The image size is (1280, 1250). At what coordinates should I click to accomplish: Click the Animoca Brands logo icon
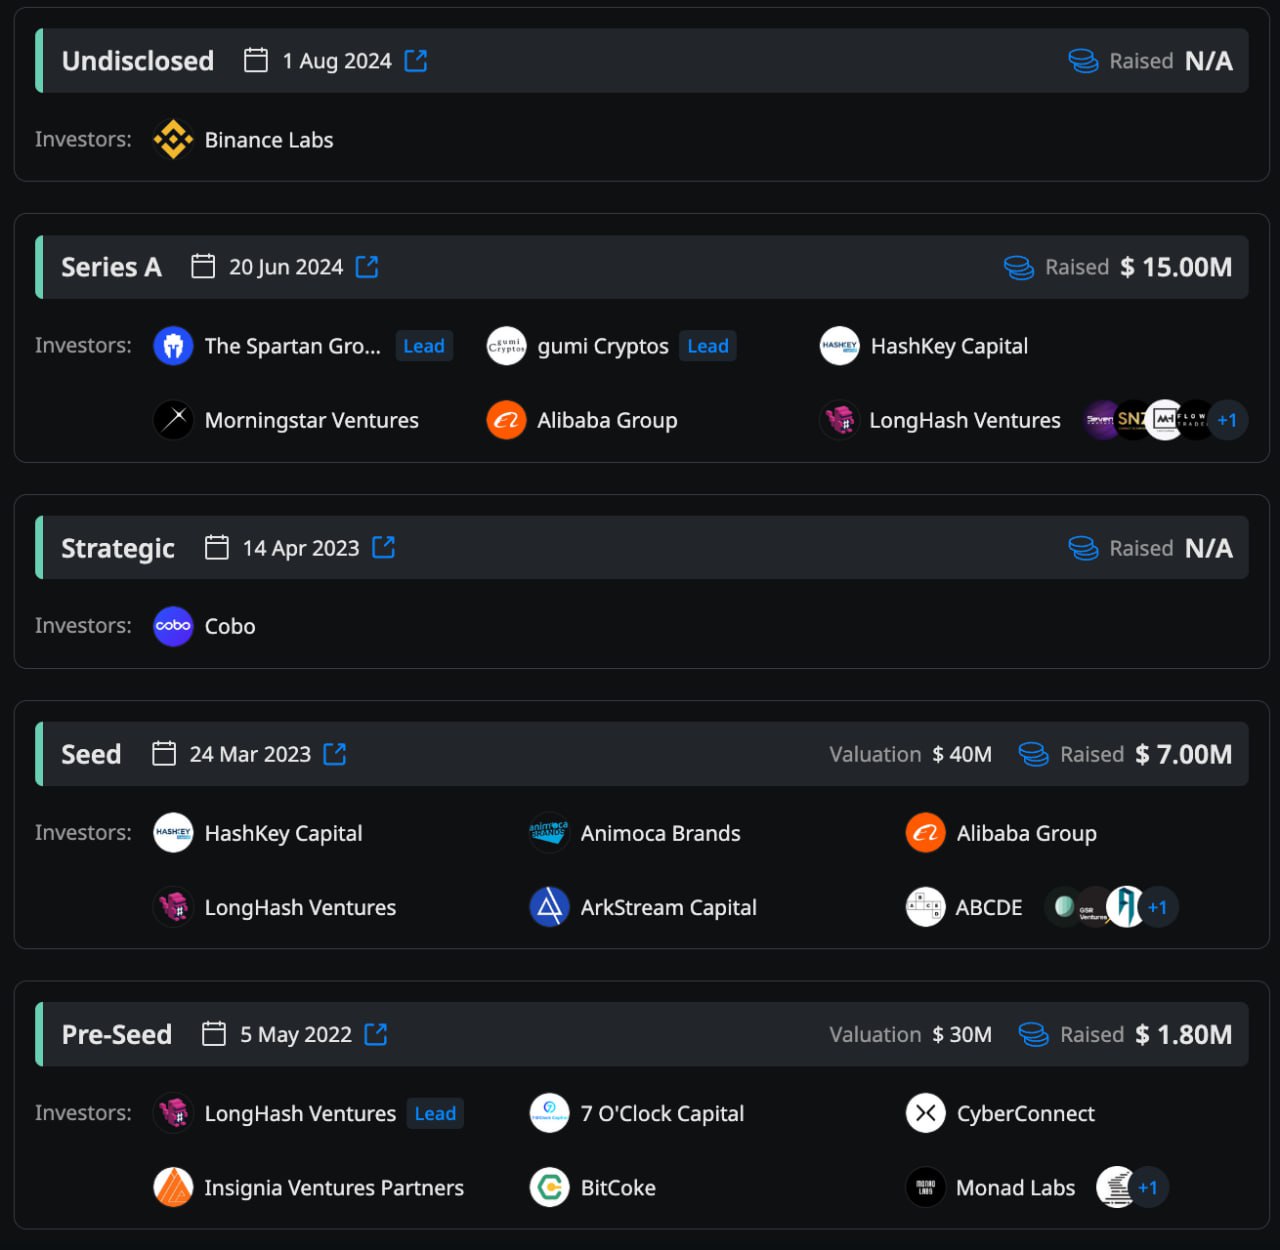click(x=549, y=833)
